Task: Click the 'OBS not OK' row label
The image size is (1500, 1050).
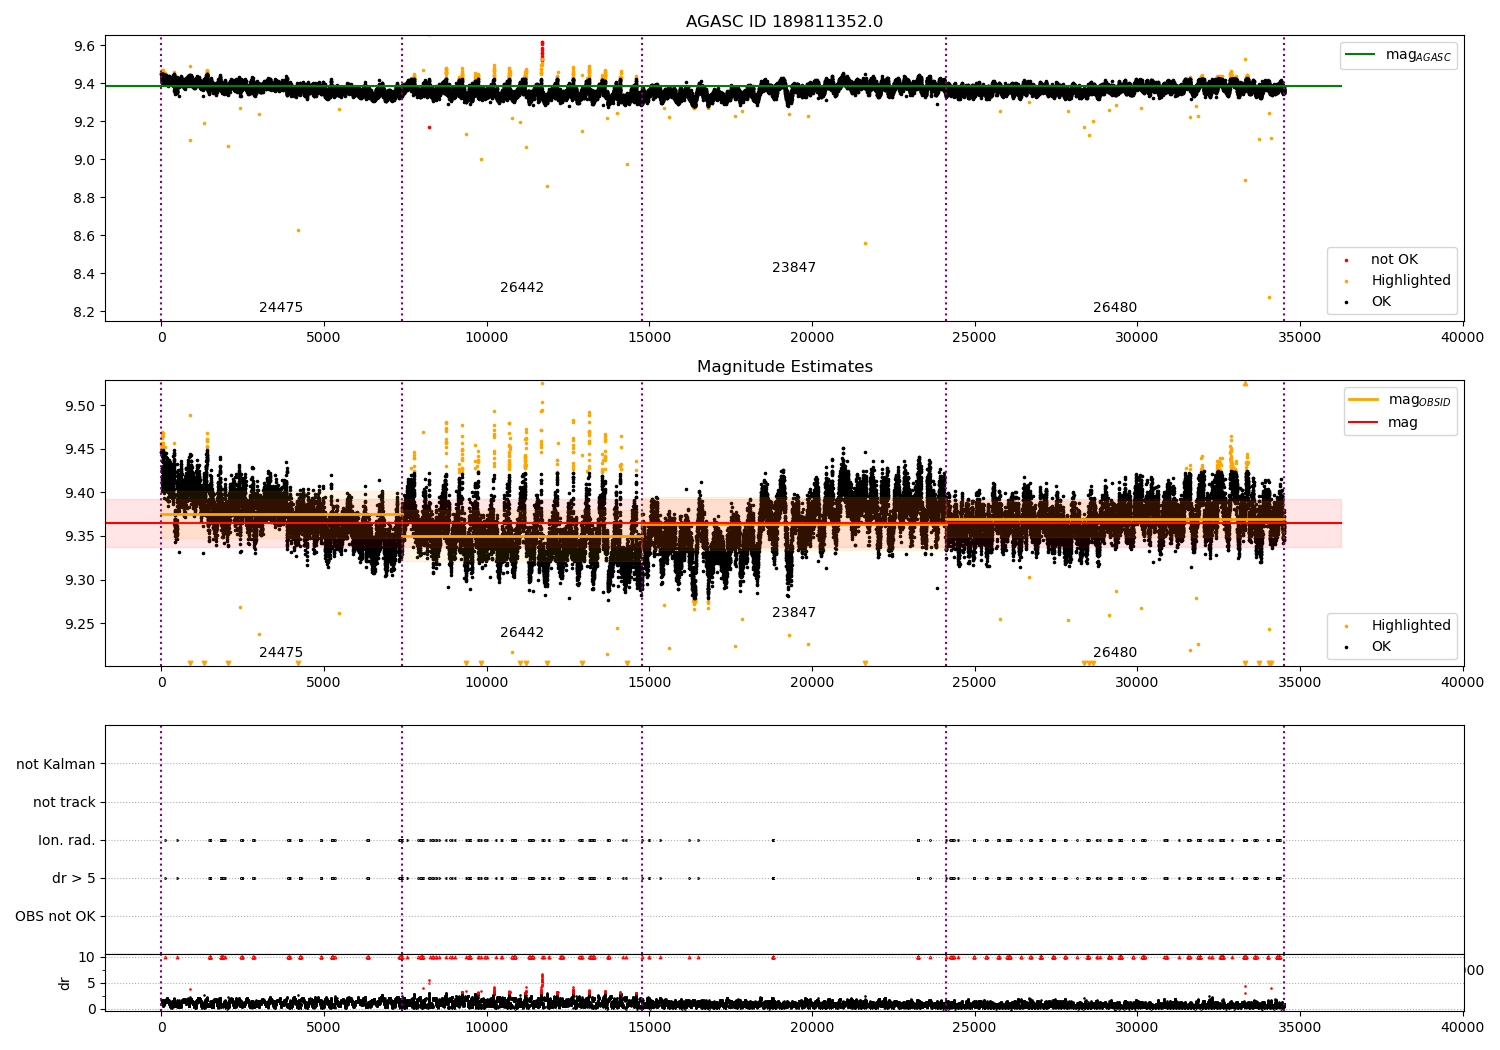Action: (55, 916)
